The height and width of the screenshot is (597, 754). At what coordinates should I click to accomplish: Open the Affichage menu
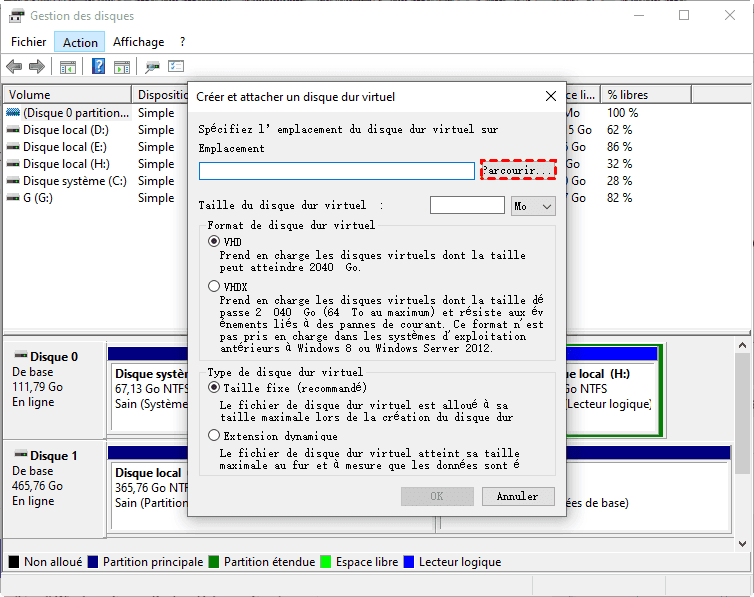(x=138, y=42)
